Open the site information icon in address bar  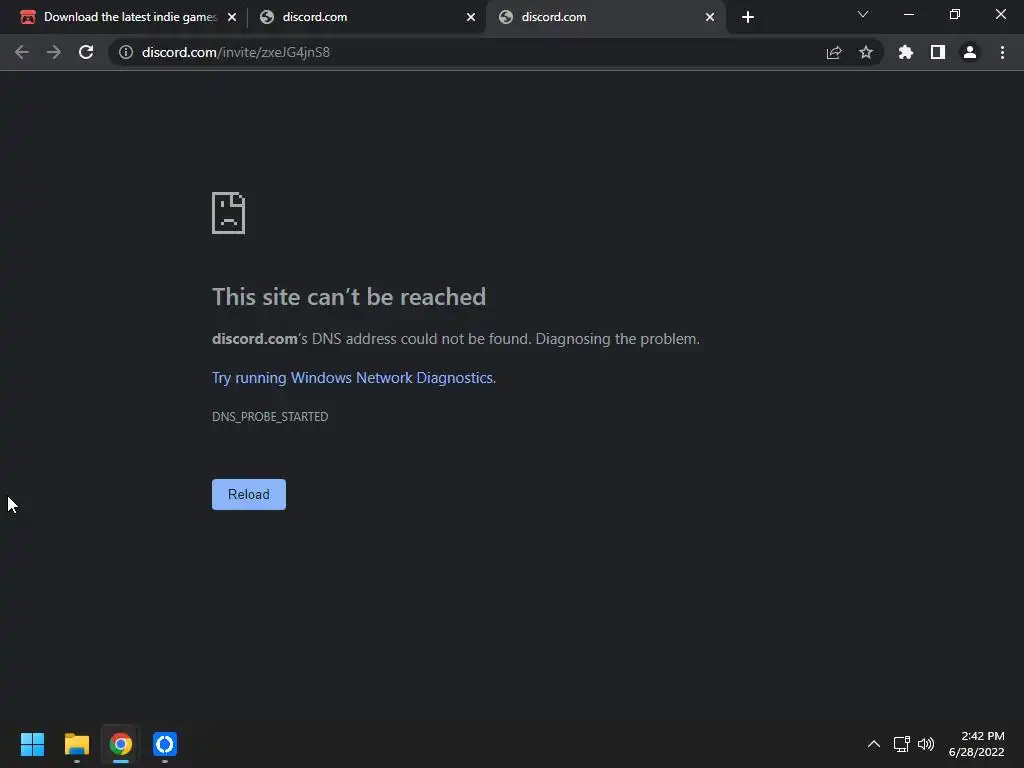pyautogui.click(x=126, y=52)
